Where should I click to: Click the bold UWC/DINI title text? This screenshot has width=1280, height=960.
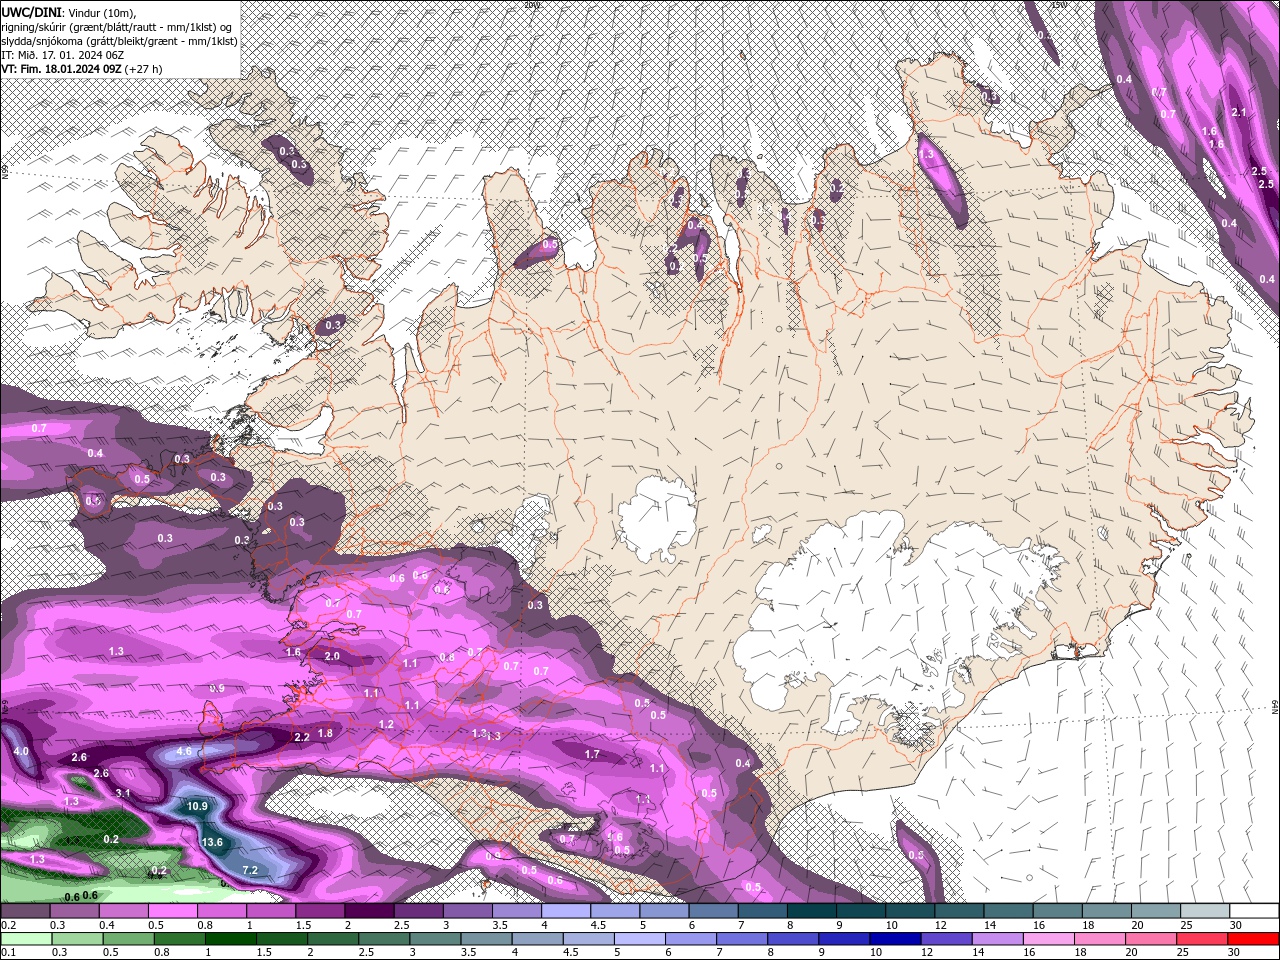coord(30,11)
